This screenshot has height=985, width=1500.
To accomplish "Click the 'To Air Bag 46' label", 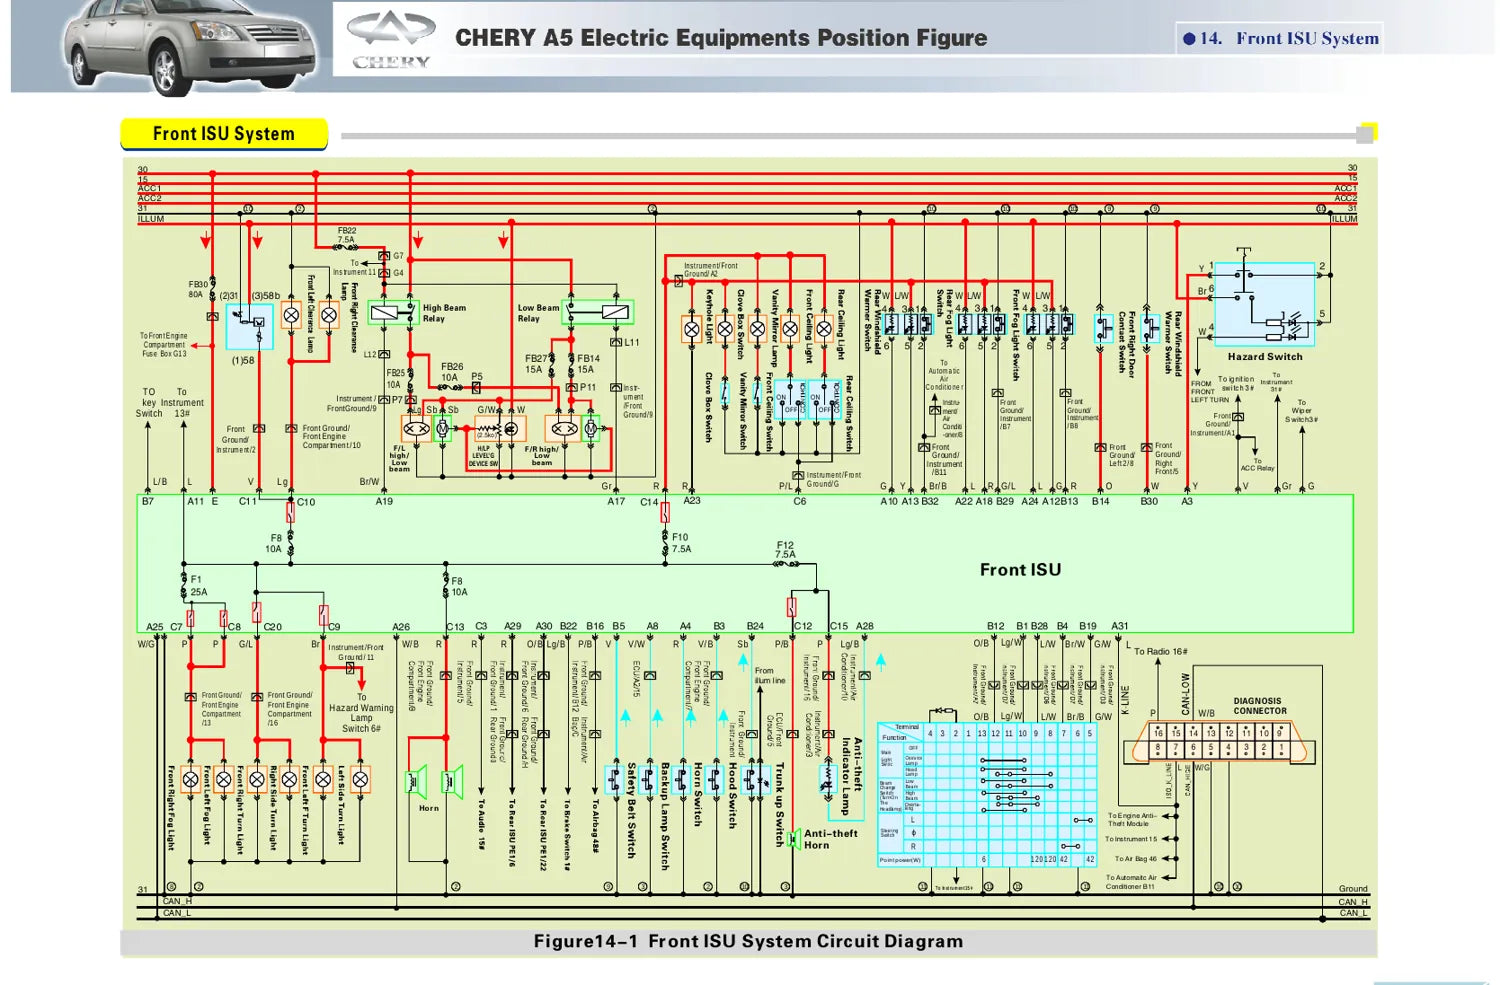I will pos(1135,858).
